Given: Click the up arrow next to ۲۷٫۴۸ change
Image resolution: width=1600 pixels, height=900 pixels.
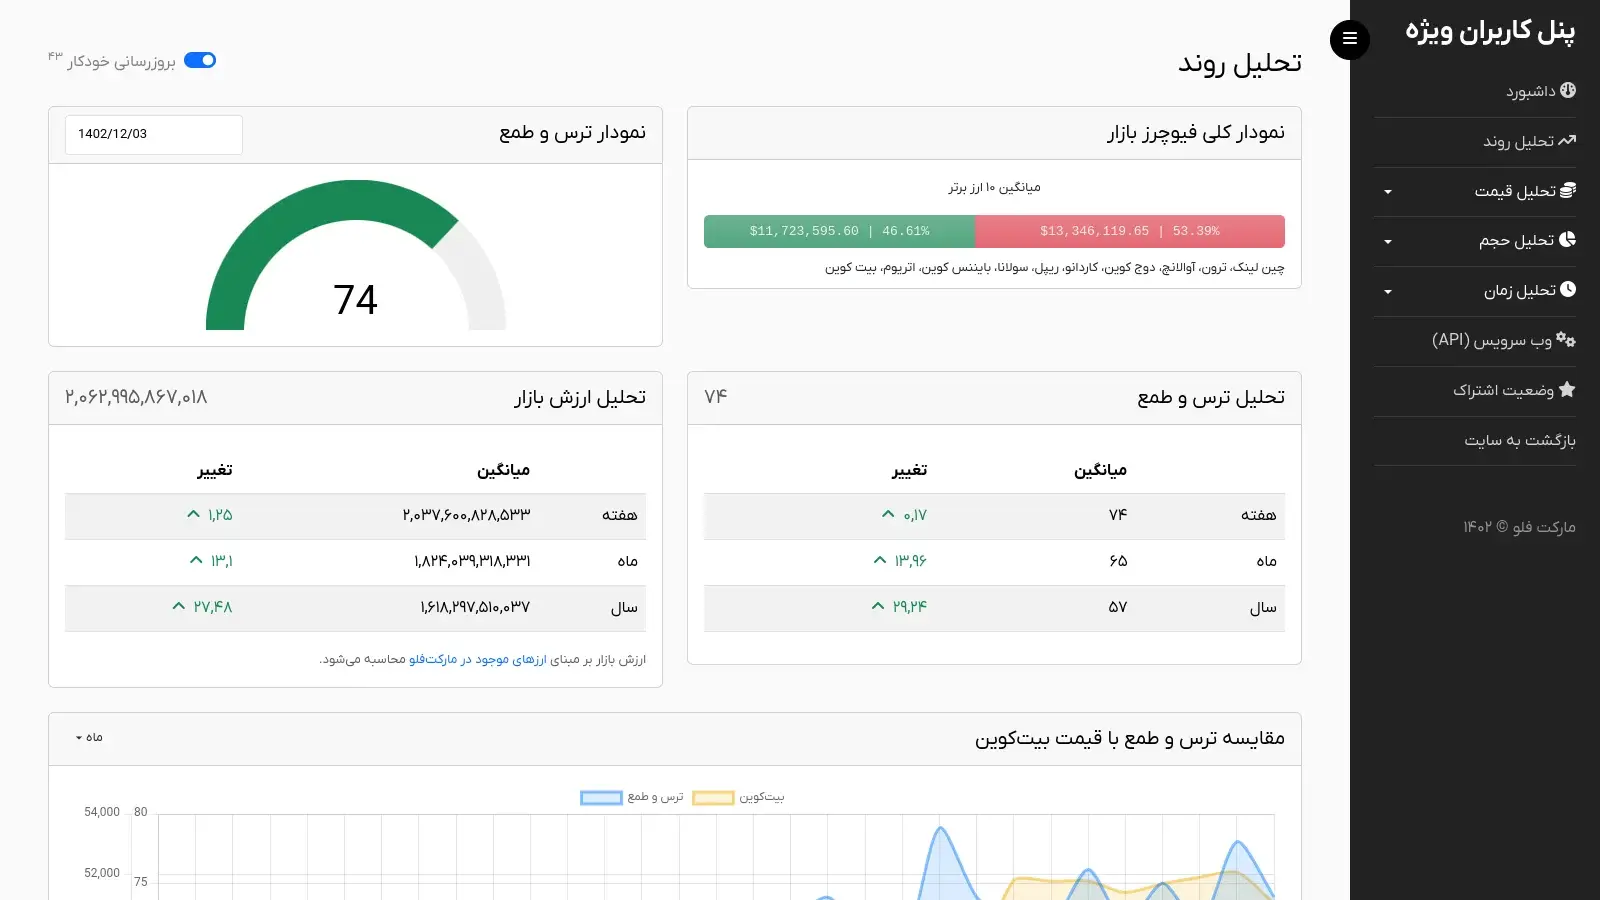Looking at the screenshot, I should click(179, 606).
